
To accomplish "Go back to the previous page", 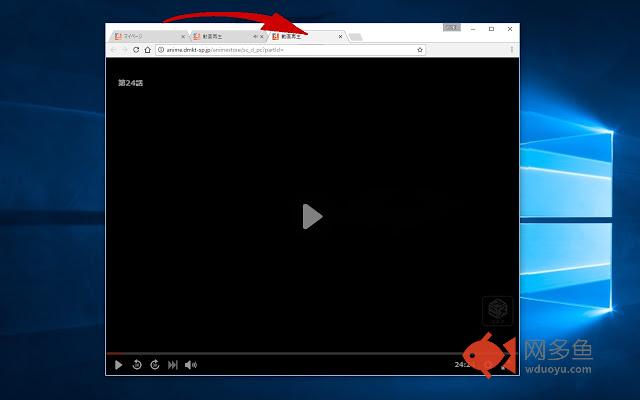I will point(113,50).
